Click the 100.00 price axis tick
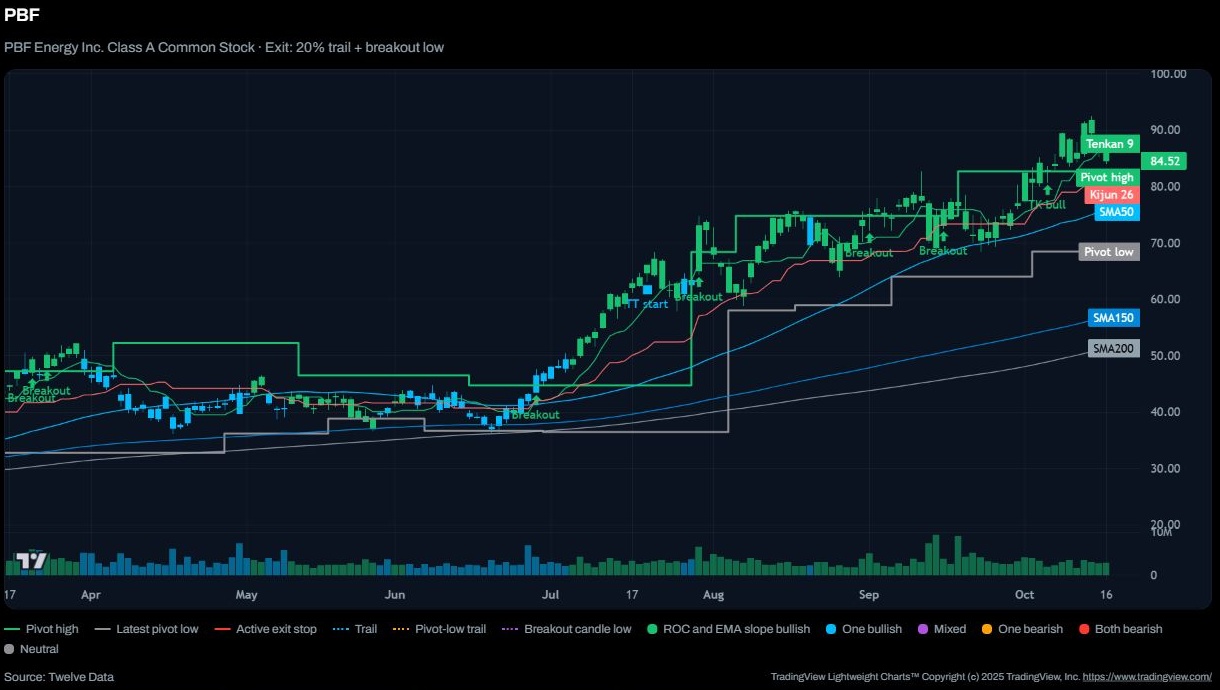Viewport: 1220px width, 690px height. tap(1168, 74)
